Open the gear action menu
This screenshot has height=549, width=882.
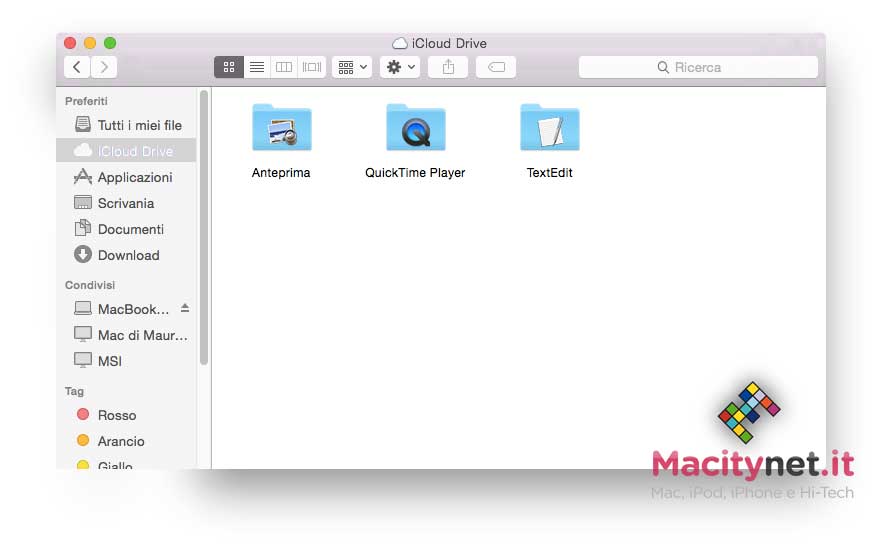400,67
